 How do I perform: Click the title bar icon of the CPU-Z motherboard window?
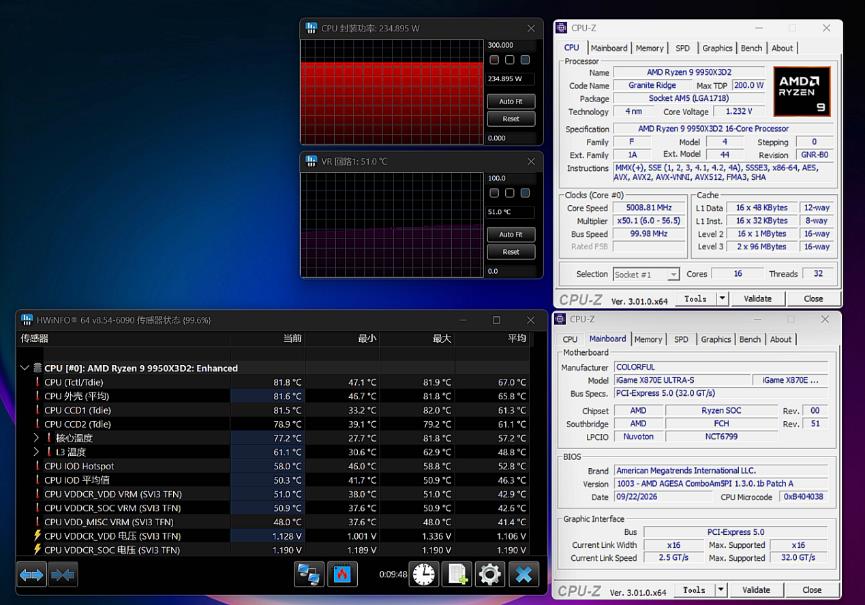pyautogui.click(x=560, y=319)
